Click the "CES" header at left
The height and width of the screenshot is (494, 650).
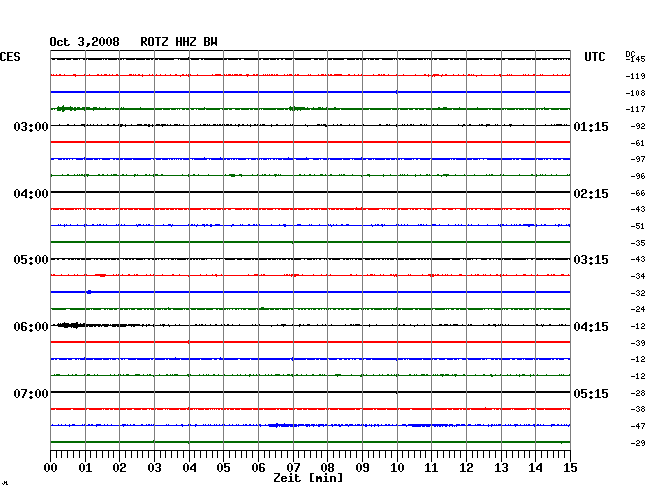tap(10, 57)
